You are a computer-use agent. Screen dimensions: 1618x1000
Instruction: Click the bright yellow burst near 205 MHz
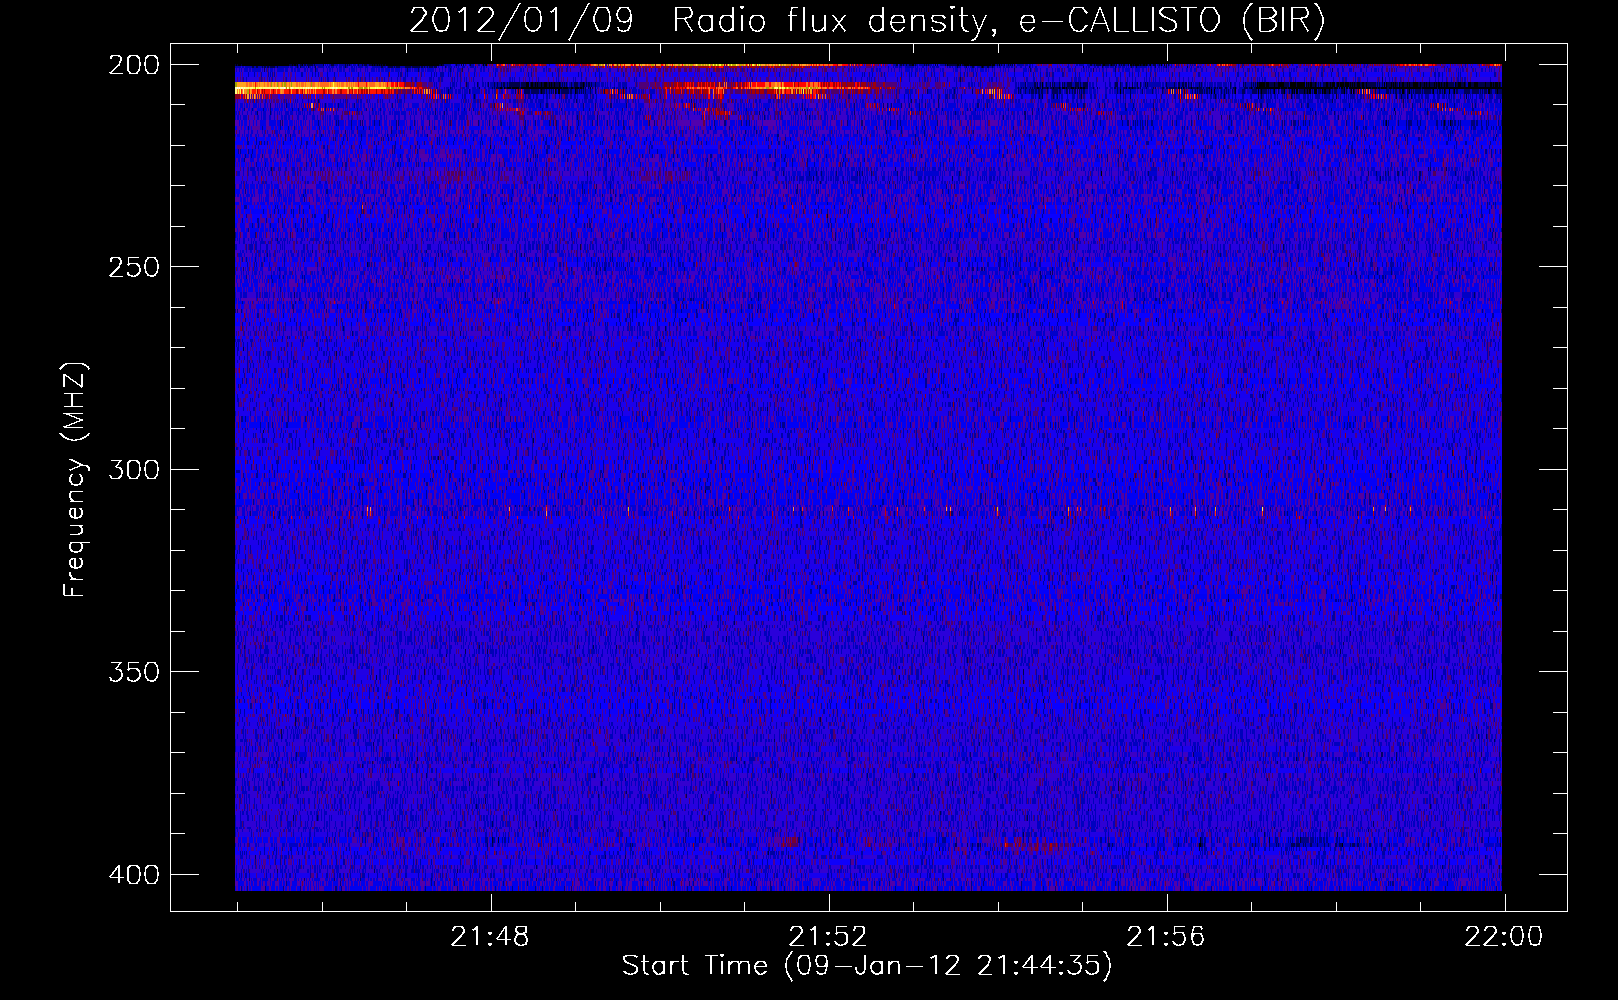tap(325, 89)
